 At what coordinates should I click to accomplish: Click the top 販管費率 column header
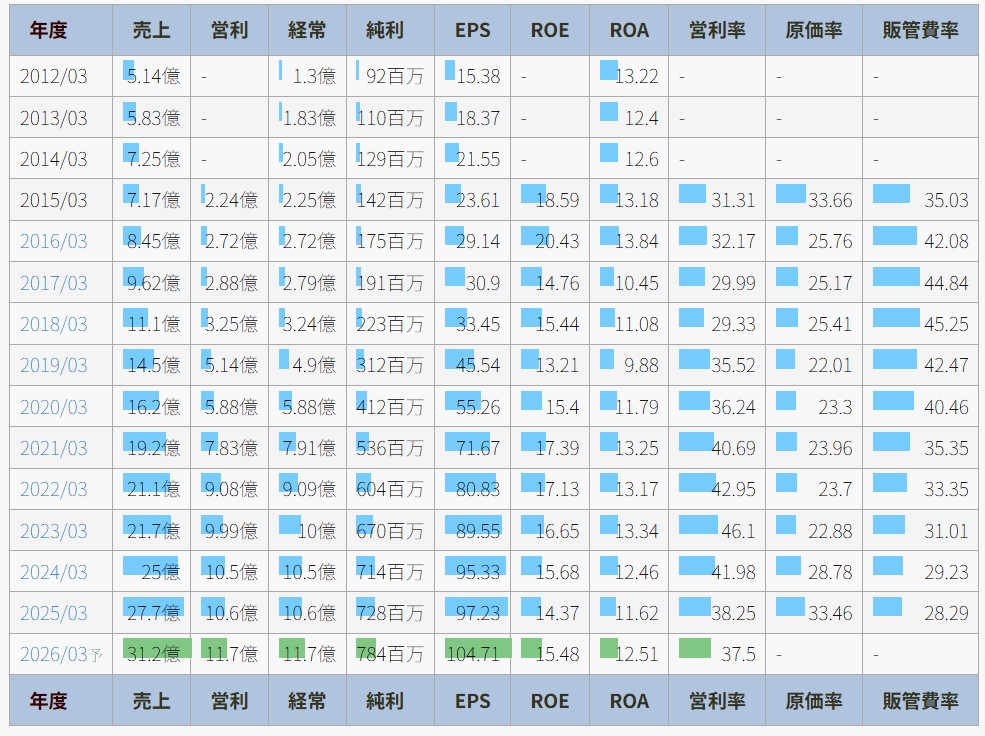(x=920, y=30)
